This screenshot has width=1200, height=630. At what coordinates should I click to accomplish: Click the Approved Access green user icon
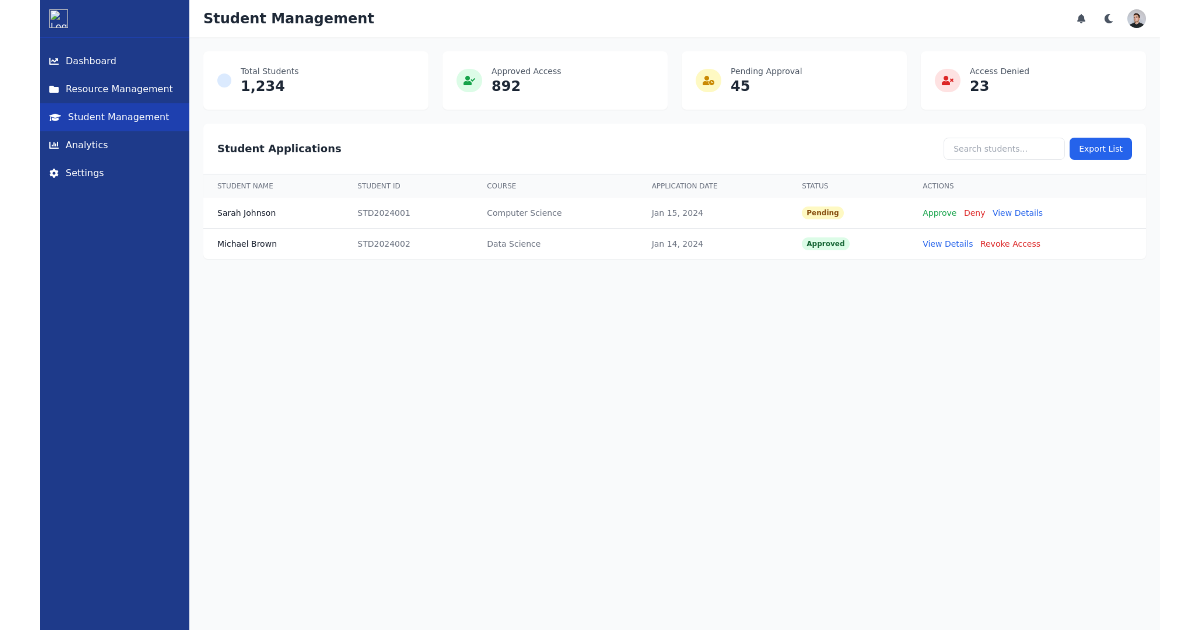click(468, 80)
